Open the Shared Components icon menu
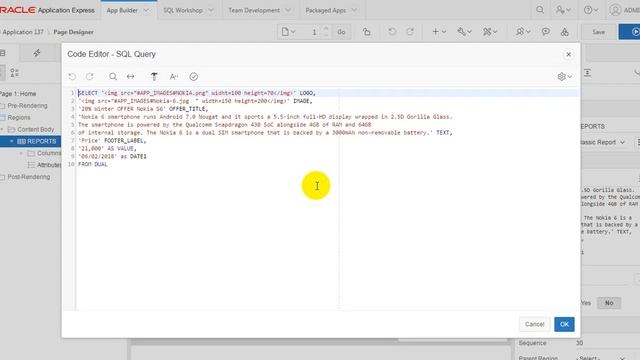640x360 pixels. [x=490, y=32]
